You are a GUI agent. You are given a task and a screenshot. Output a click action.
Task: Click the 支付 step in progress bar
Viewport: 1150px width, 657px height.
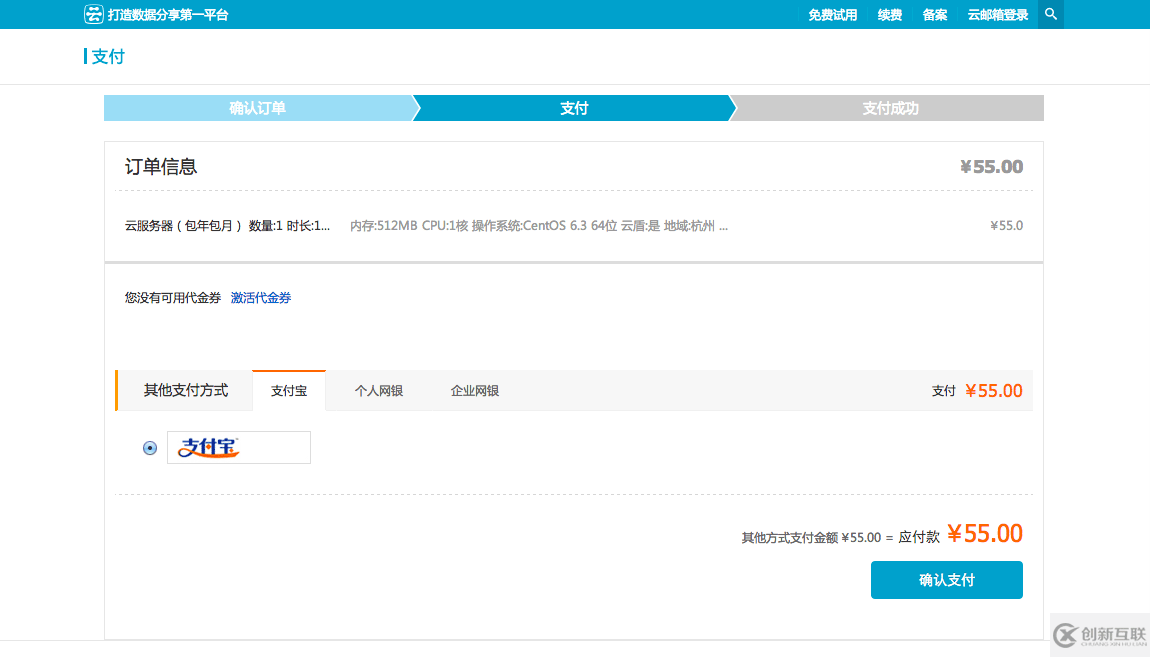[574, 108]
